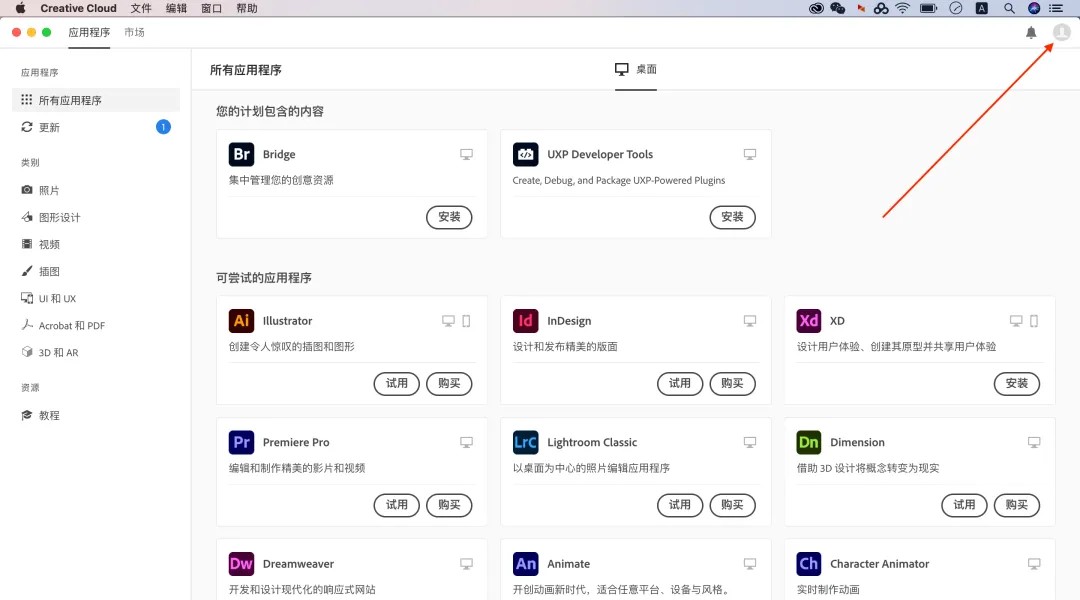Click the cube icon beside 3D 和 AR
This screenshot has height=600, width=1080.
point(27,352)
